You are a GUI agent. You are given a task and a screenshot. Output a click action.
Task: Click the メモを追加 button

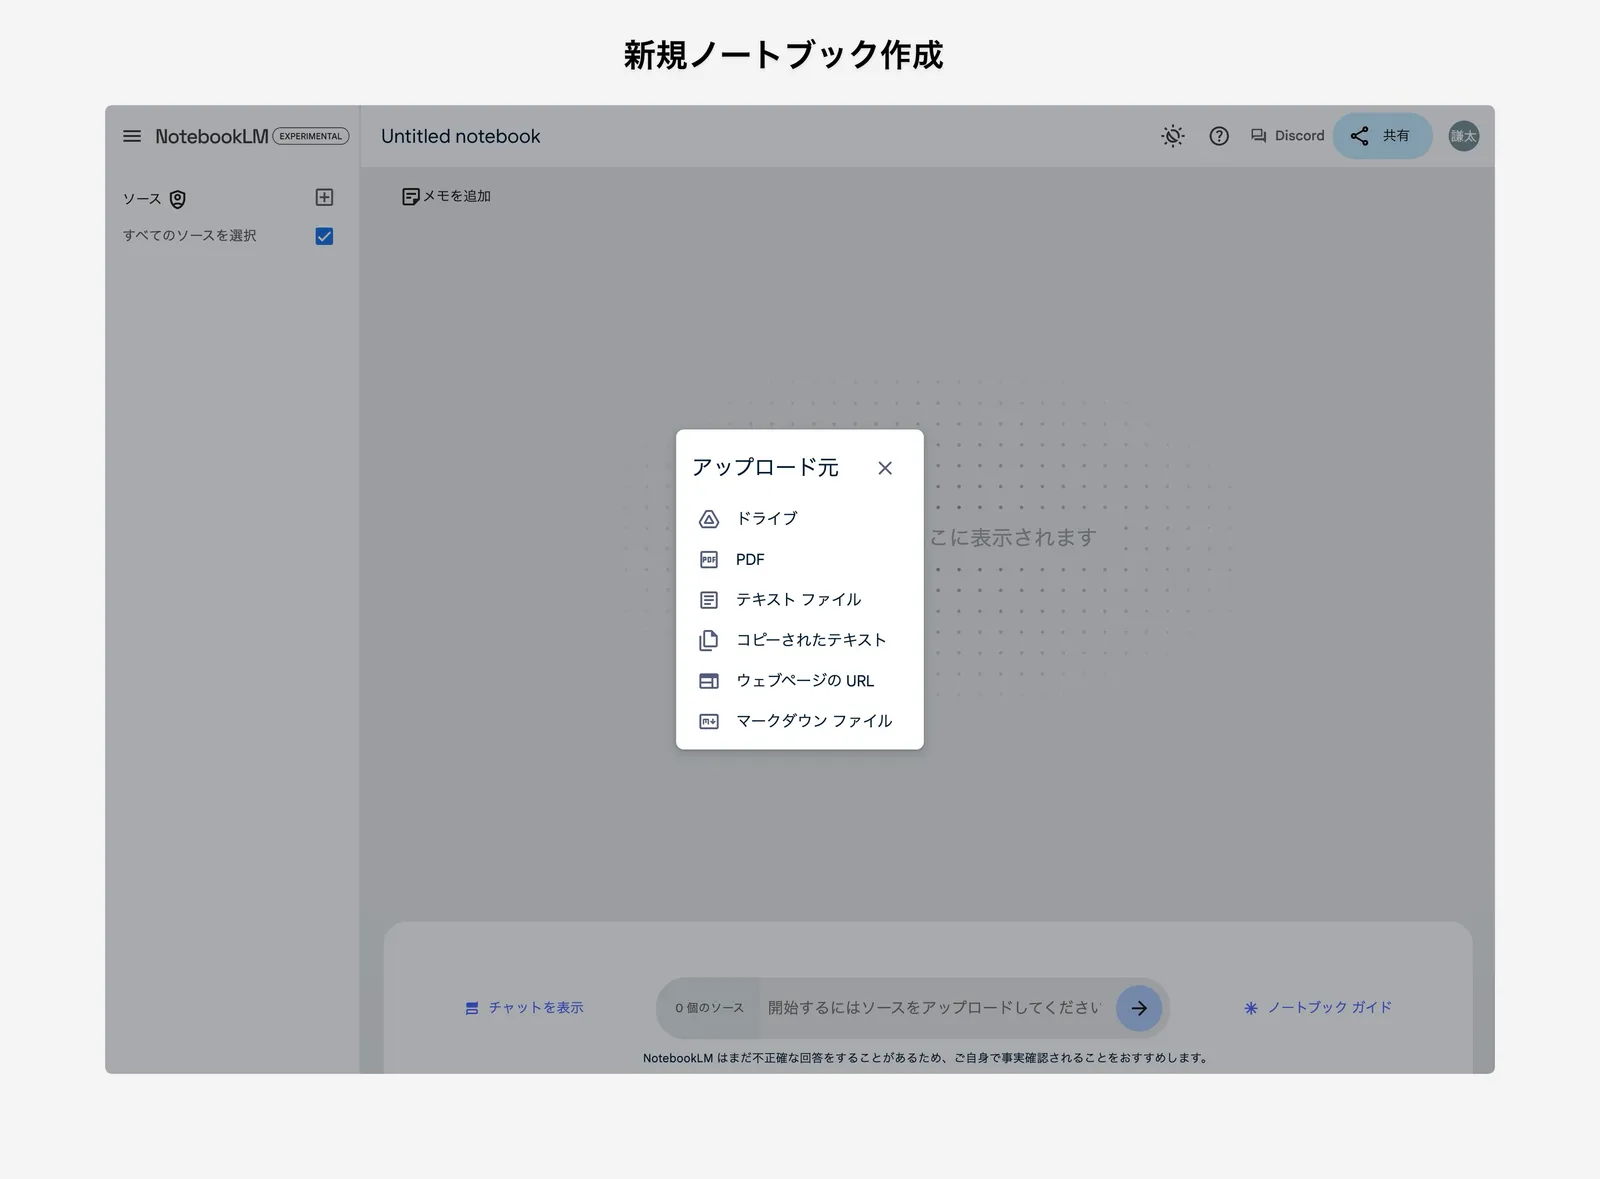(x=446, y=196)
